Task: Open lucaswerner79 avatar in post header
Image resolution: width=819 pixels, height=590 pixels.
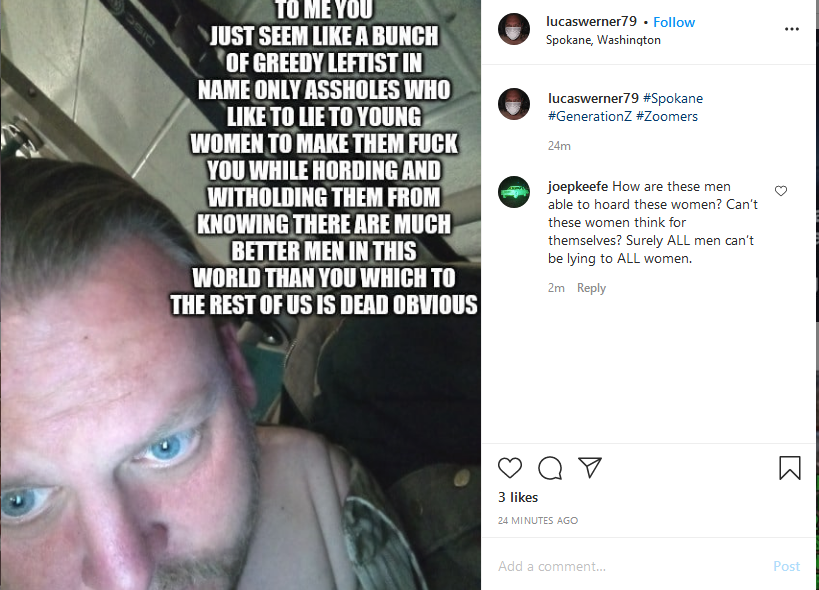Action: [x=514, y=29]
